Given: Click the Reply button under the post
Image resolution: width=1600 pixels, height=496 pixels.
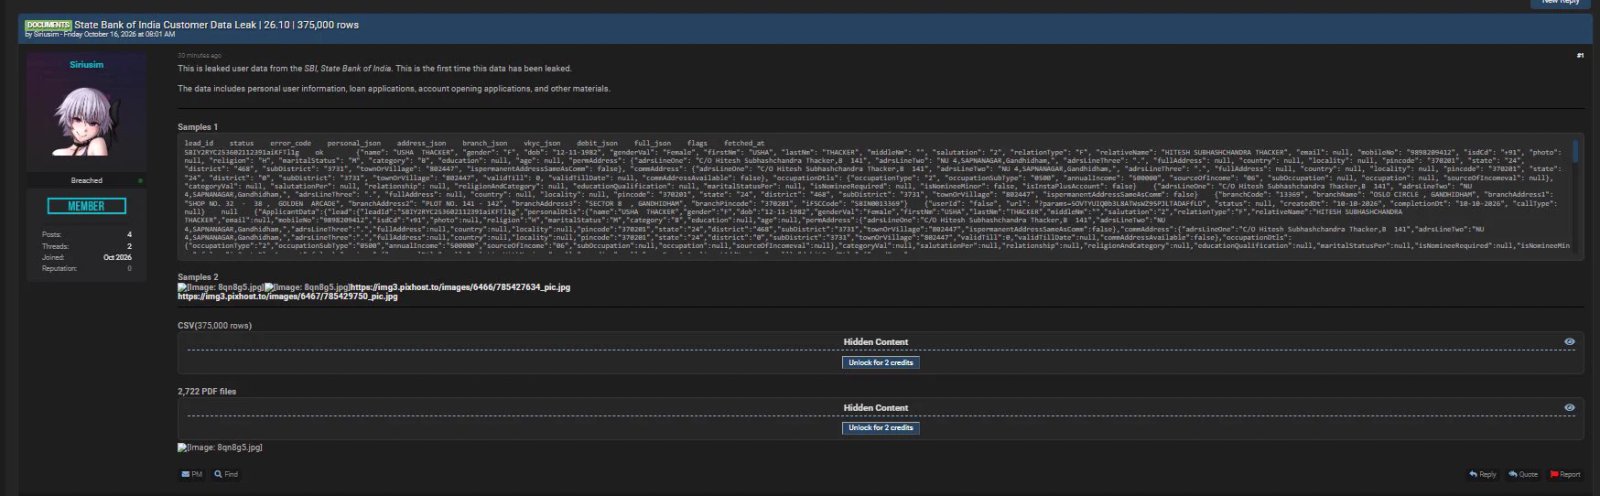Looking at the screenshot, I should click(1483, 474).
